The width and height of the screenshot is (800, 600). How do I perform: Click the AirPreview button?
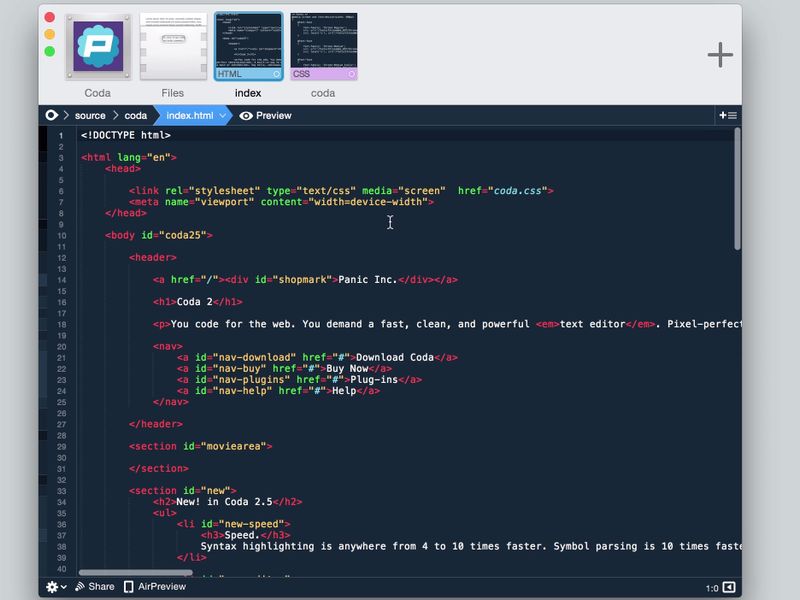155,587
